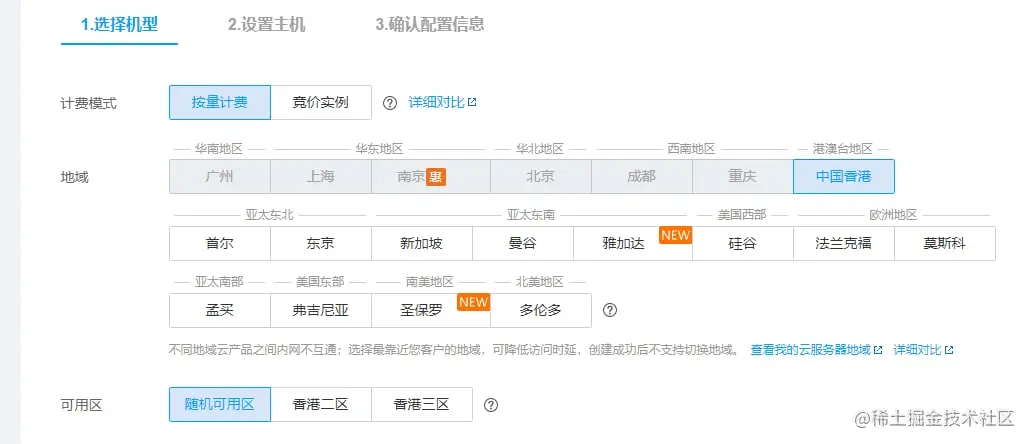Click the 可用区 label
1030x444 pixels.
(x=81, y=405)
